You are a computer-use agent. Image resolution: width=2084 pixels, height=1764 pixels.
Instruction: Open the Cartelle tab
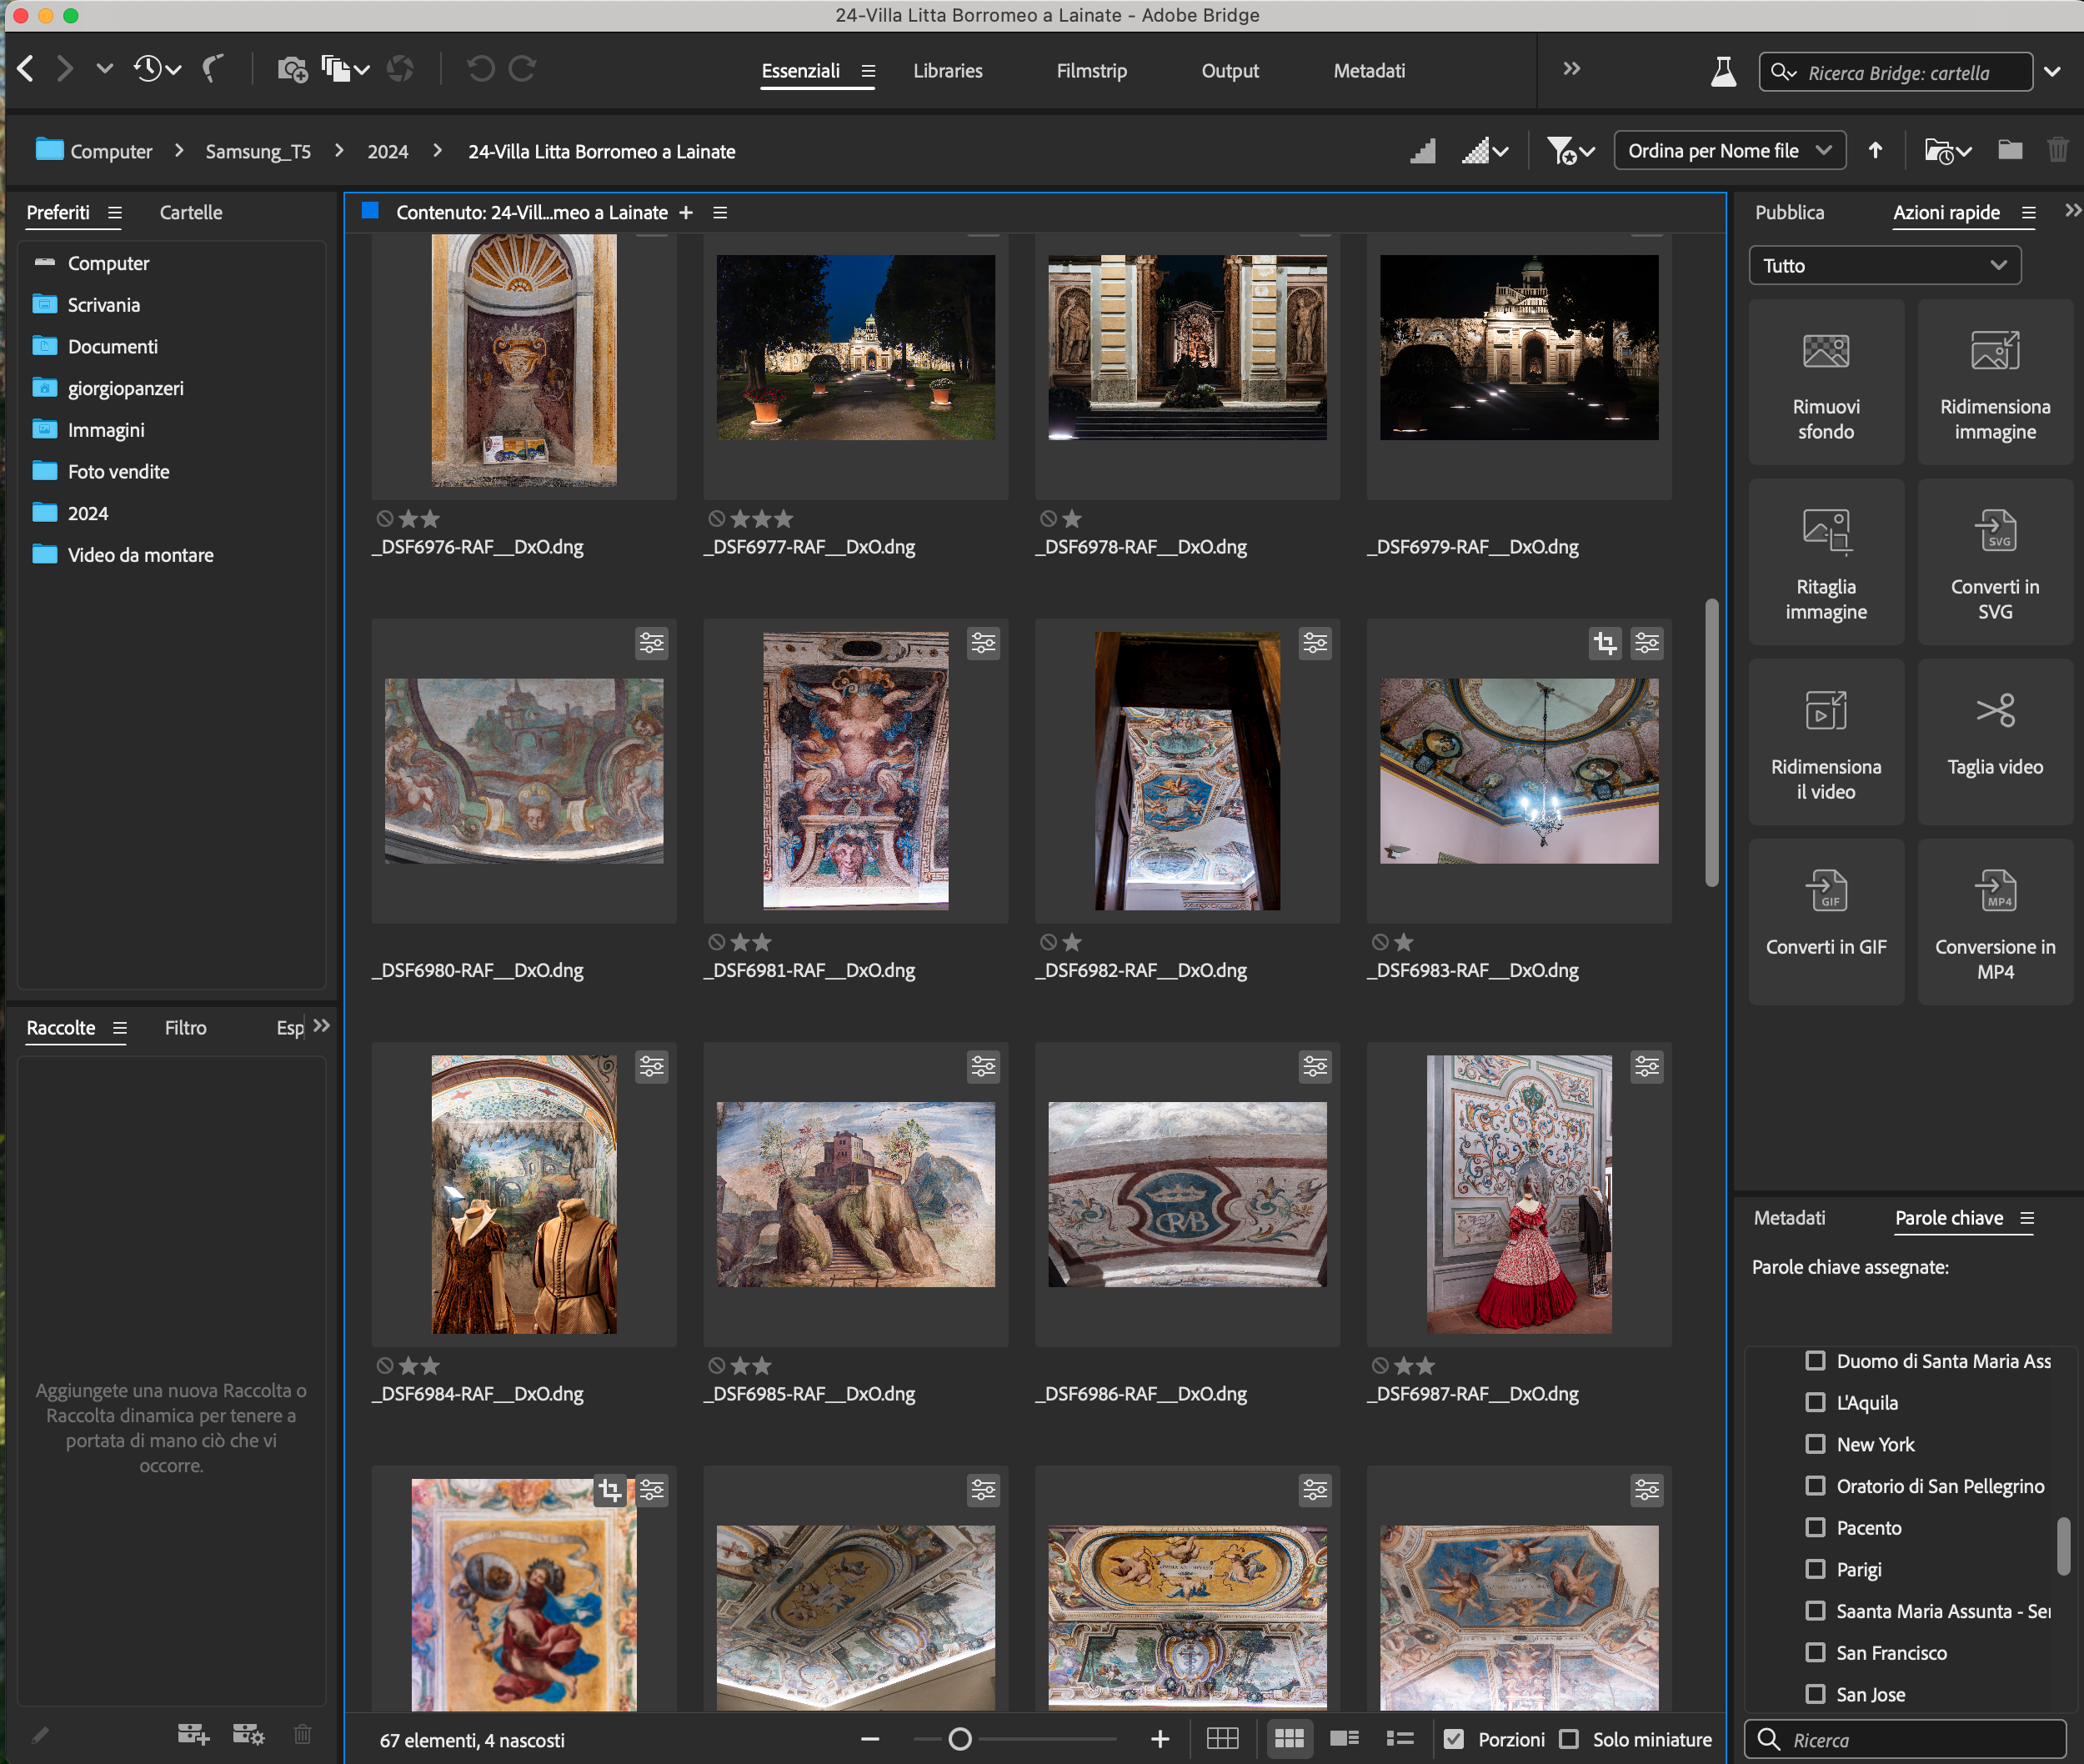coord(191,213)
